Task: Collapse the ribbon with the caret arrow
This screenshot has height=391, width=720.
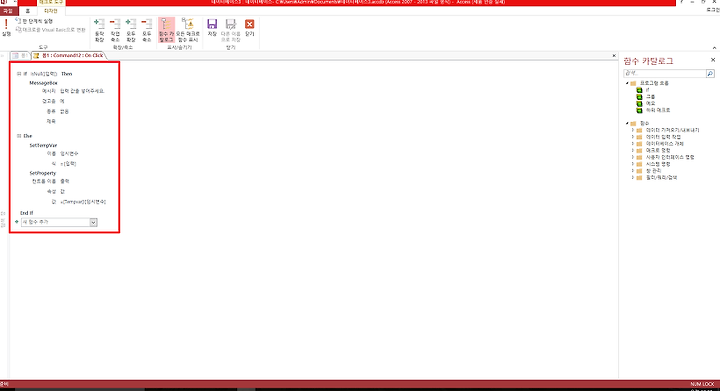Action: pos(714,48)
